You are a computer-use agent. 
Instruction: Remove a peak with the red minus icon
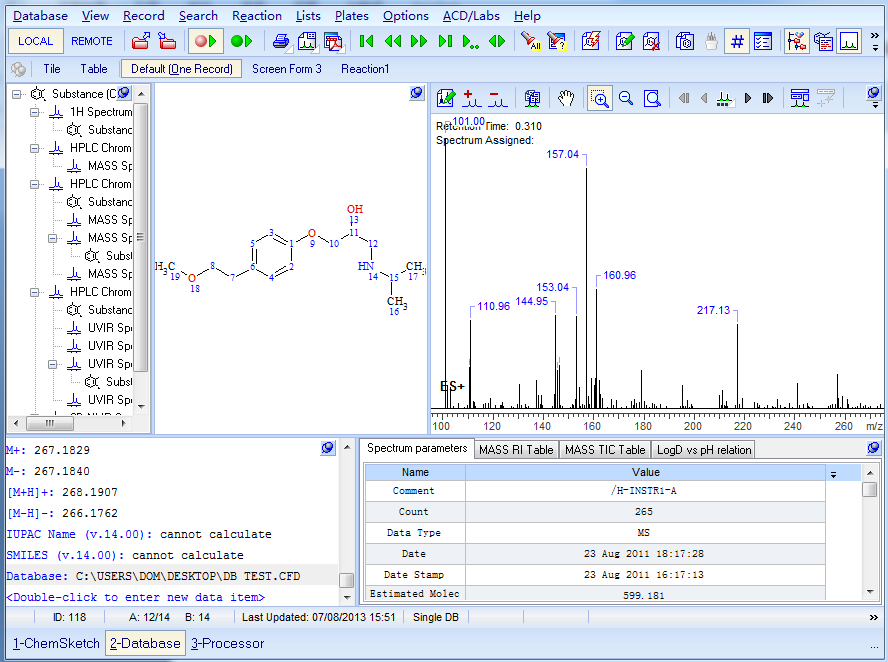496,98
